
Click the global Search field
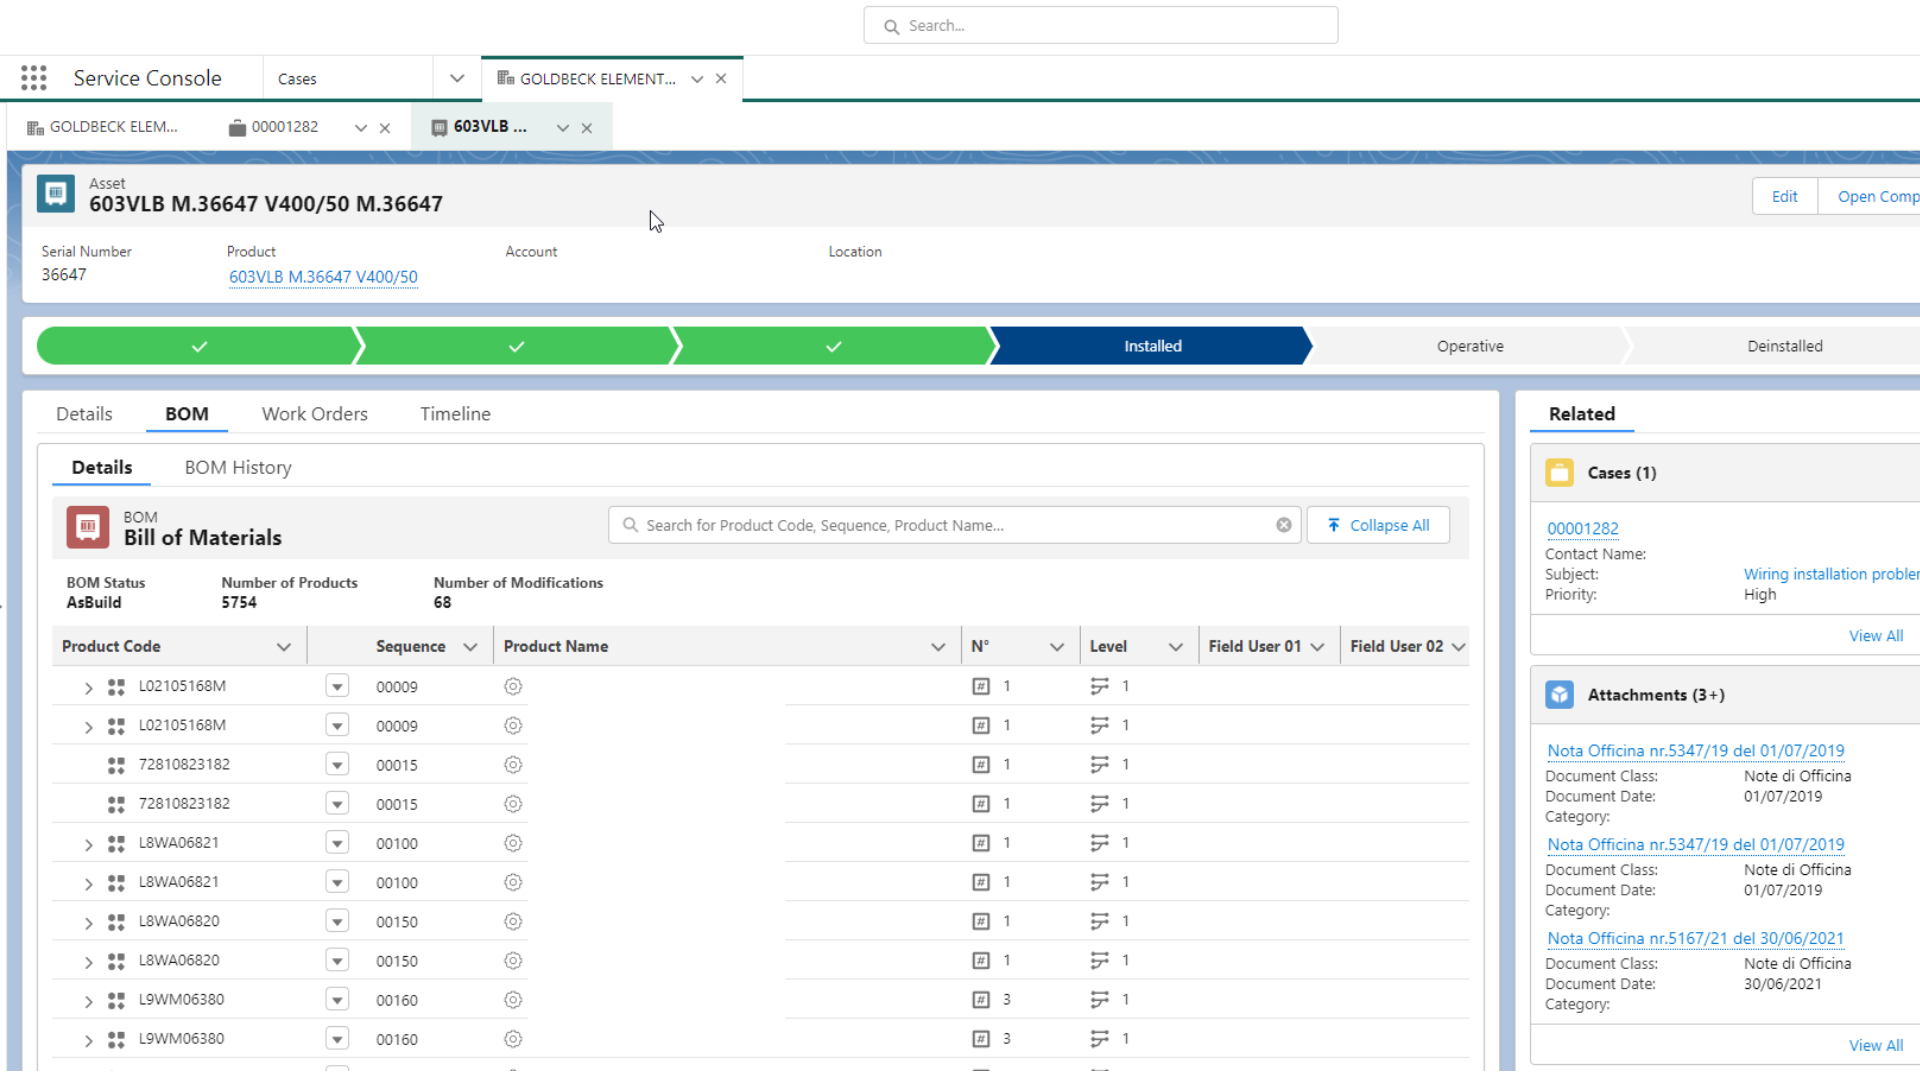coord(1100,26)
